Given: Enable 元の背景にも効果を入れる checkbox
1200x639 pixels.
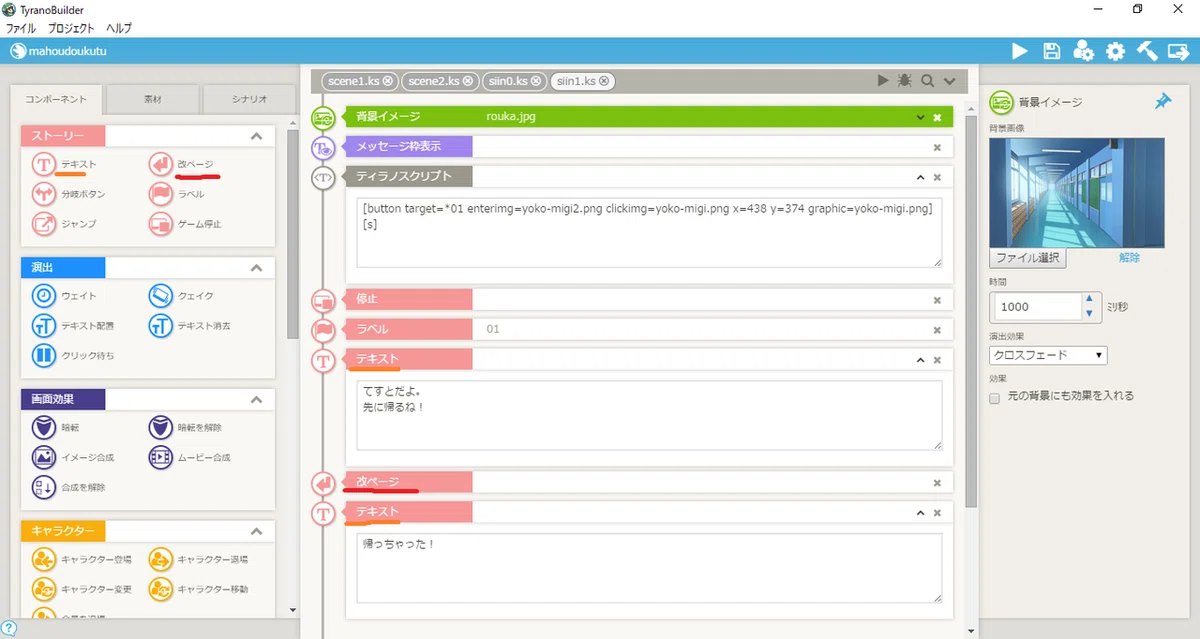Looking at the screenshot, I should (995, 397).
